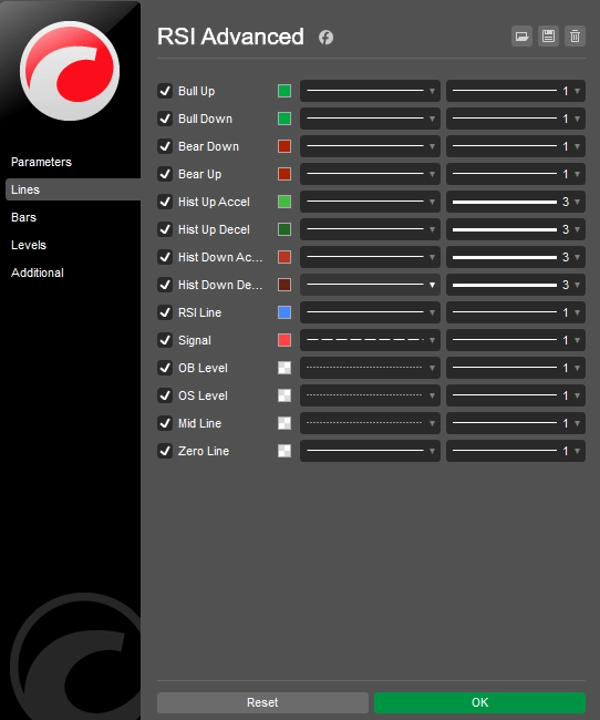Screen dimensions: 600x720
Task: Switch to the Parameters tab
Action: tap(41, 162)
